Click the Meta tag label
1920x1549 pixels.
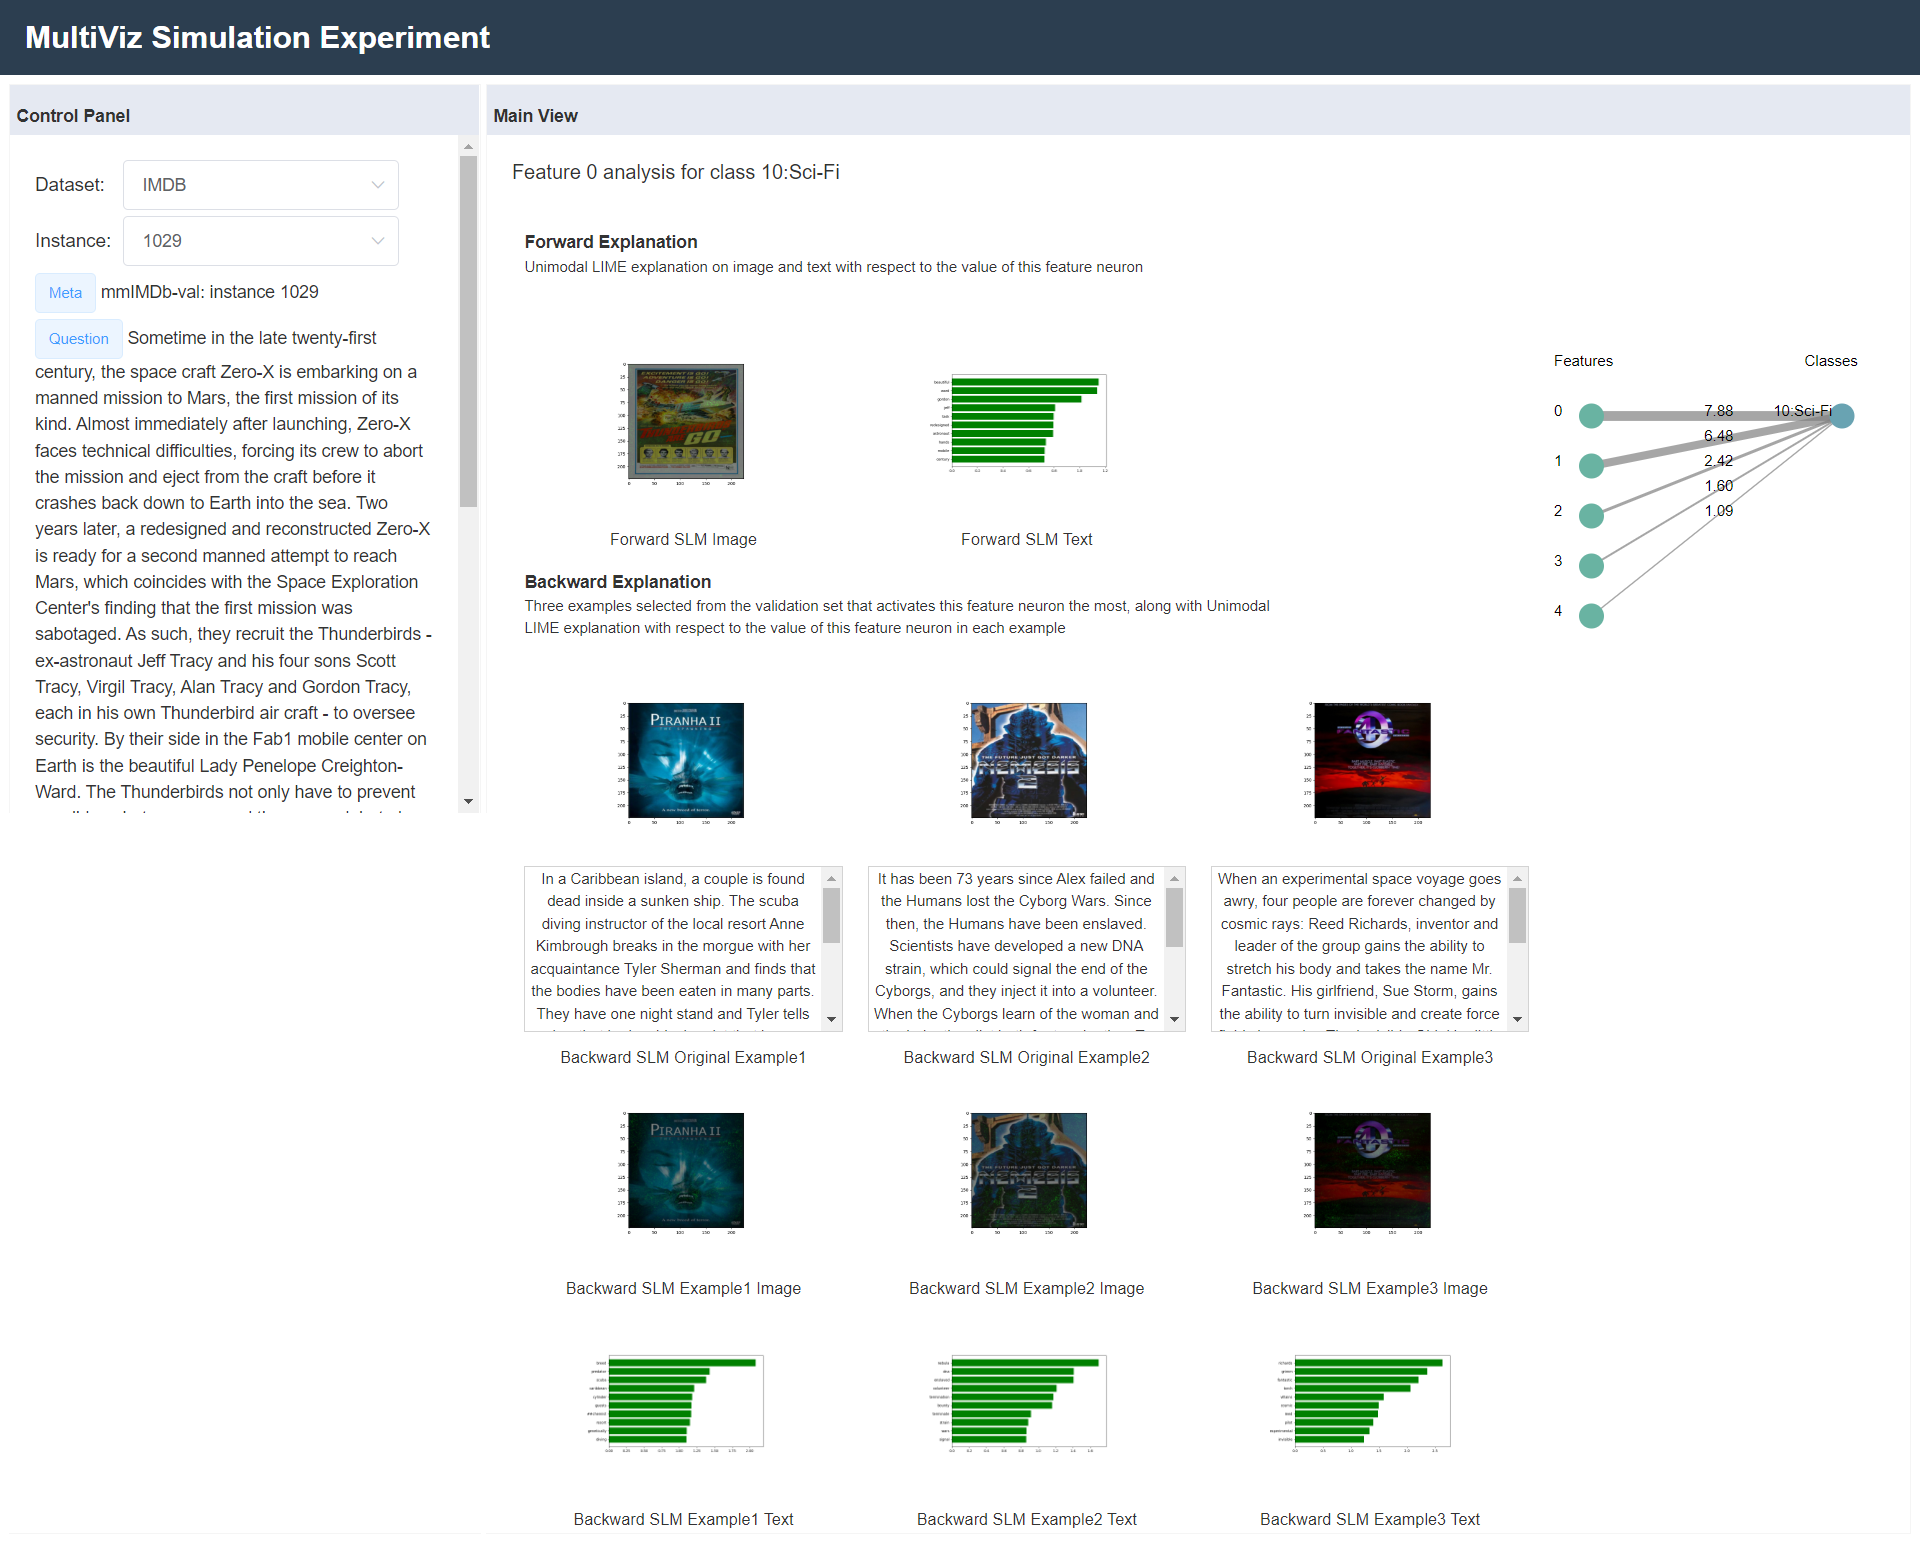[65, 293]
